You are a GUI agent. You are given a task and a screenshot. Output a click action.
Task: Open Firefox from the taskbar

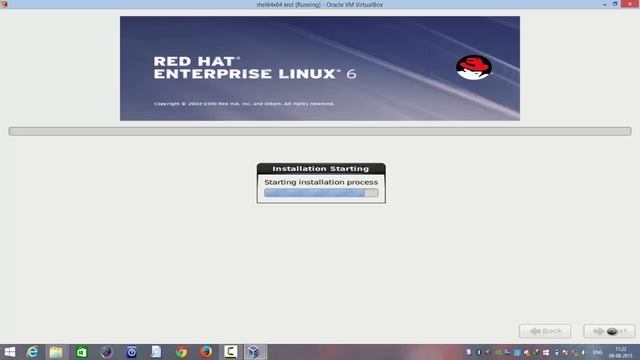tap(206, 352)
